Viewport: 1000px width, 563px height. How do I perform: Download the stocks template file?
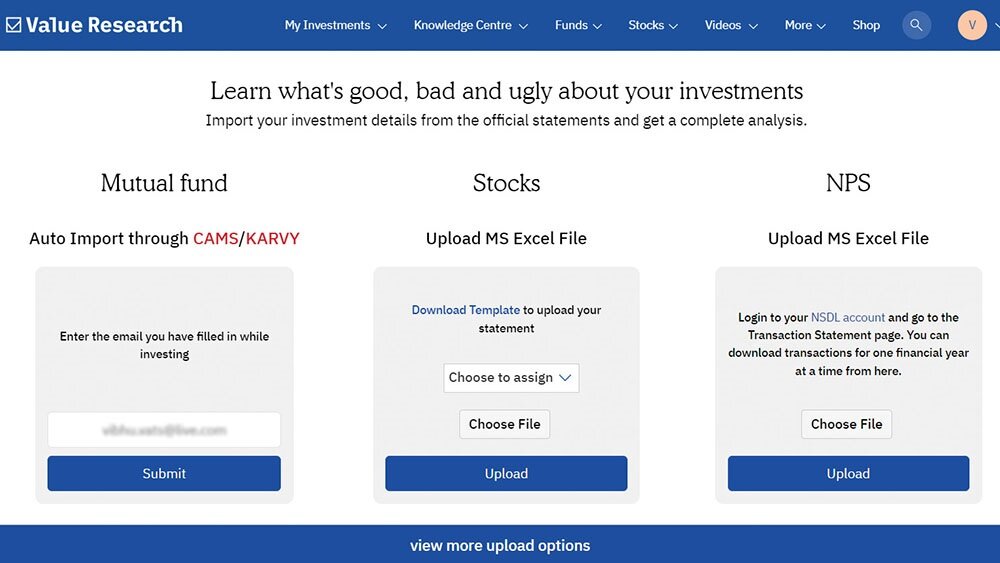(465, 310)
